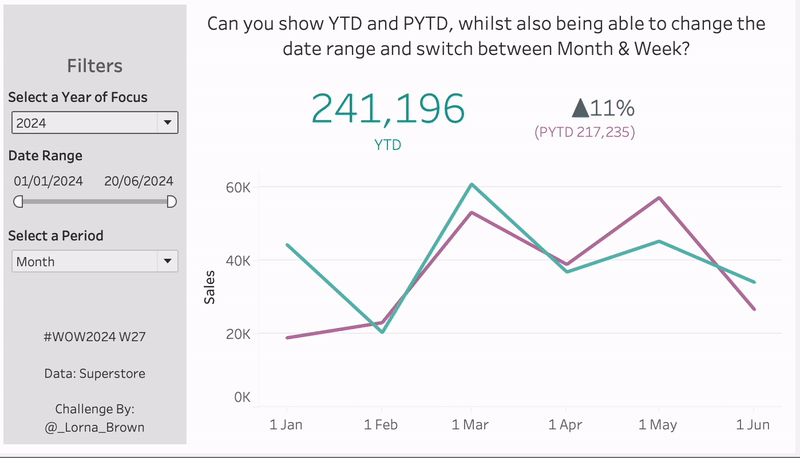Click the PYTD 217,235 label
The height and width of the screenshot is (458, 800).
[x=586, y=131]
